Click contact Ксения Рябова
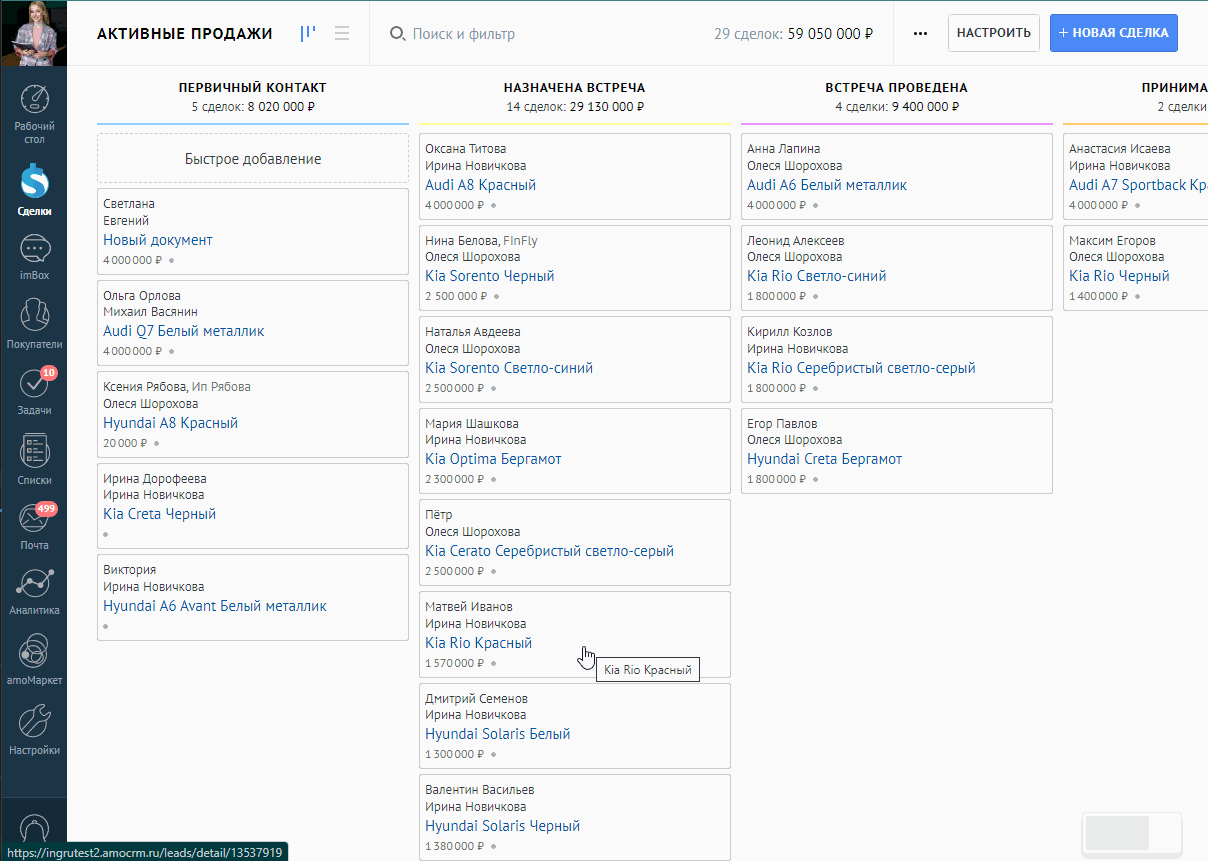 [x=144, y=387]
